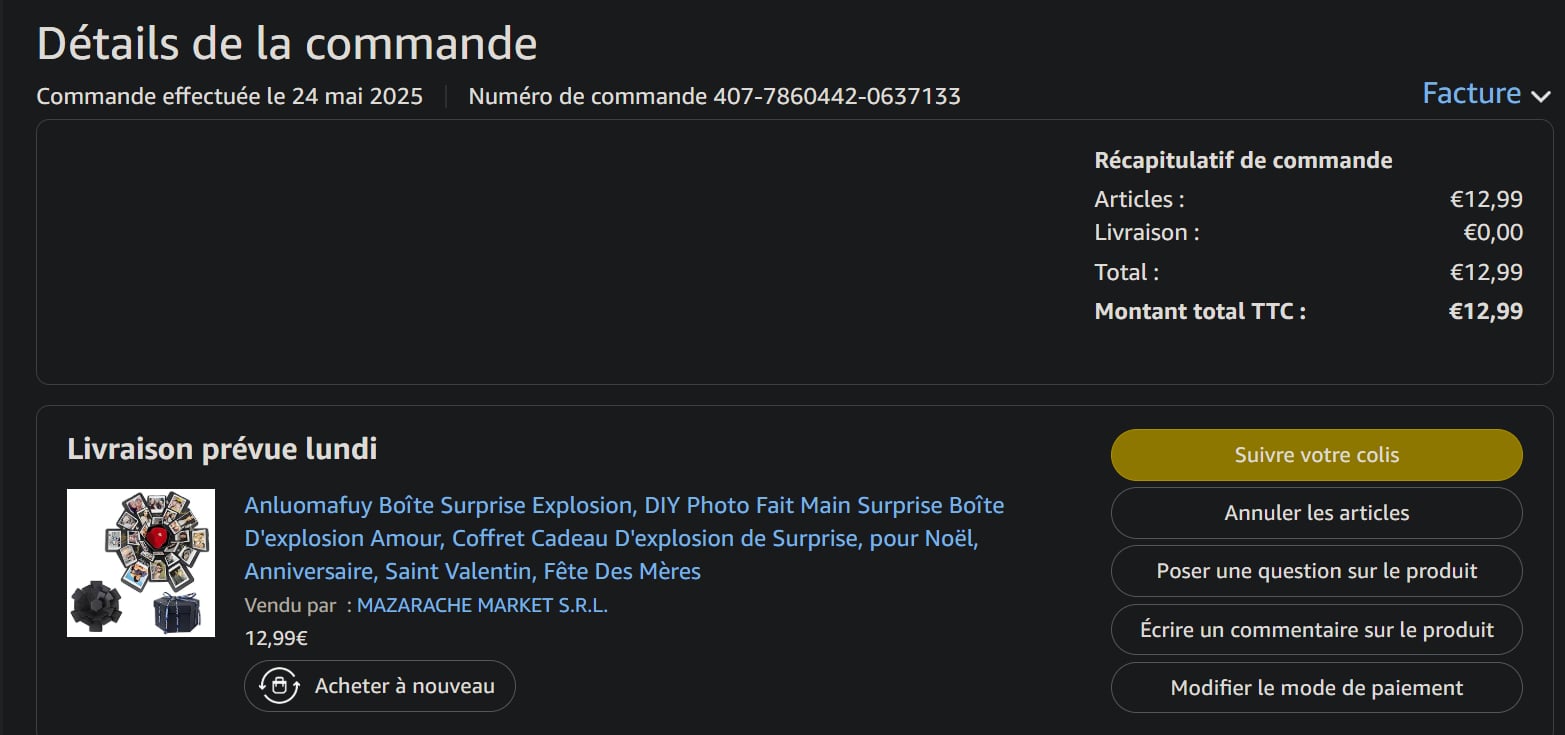Click the explosion box product thumbnail
Image resolution: width=1565 pixels, height=735 pixels.
point(141,563)
